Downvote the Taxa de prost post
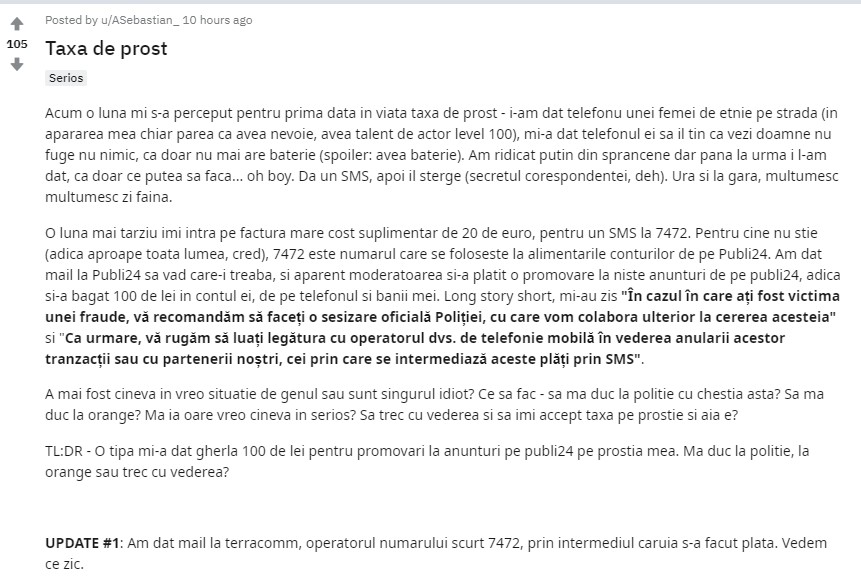The image size is (861, 582). pyautogui.click(x=17, y=65)
